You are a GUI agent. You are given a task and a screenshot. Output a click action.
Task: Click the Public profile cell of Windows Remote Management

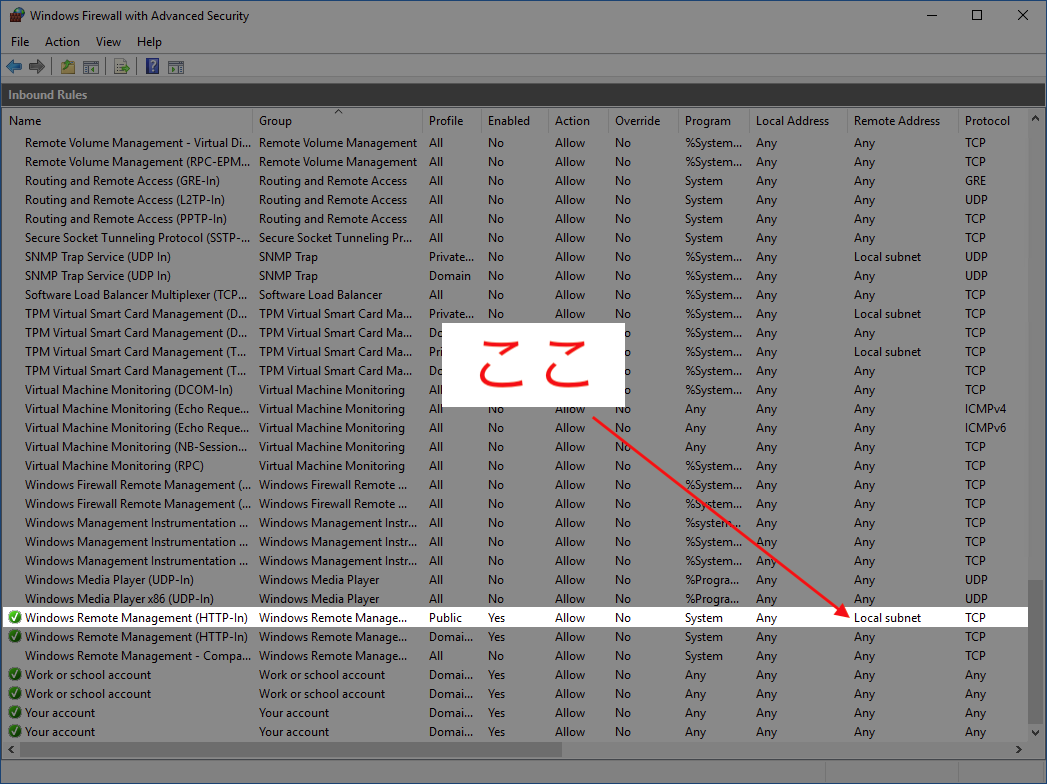[445, 618]
